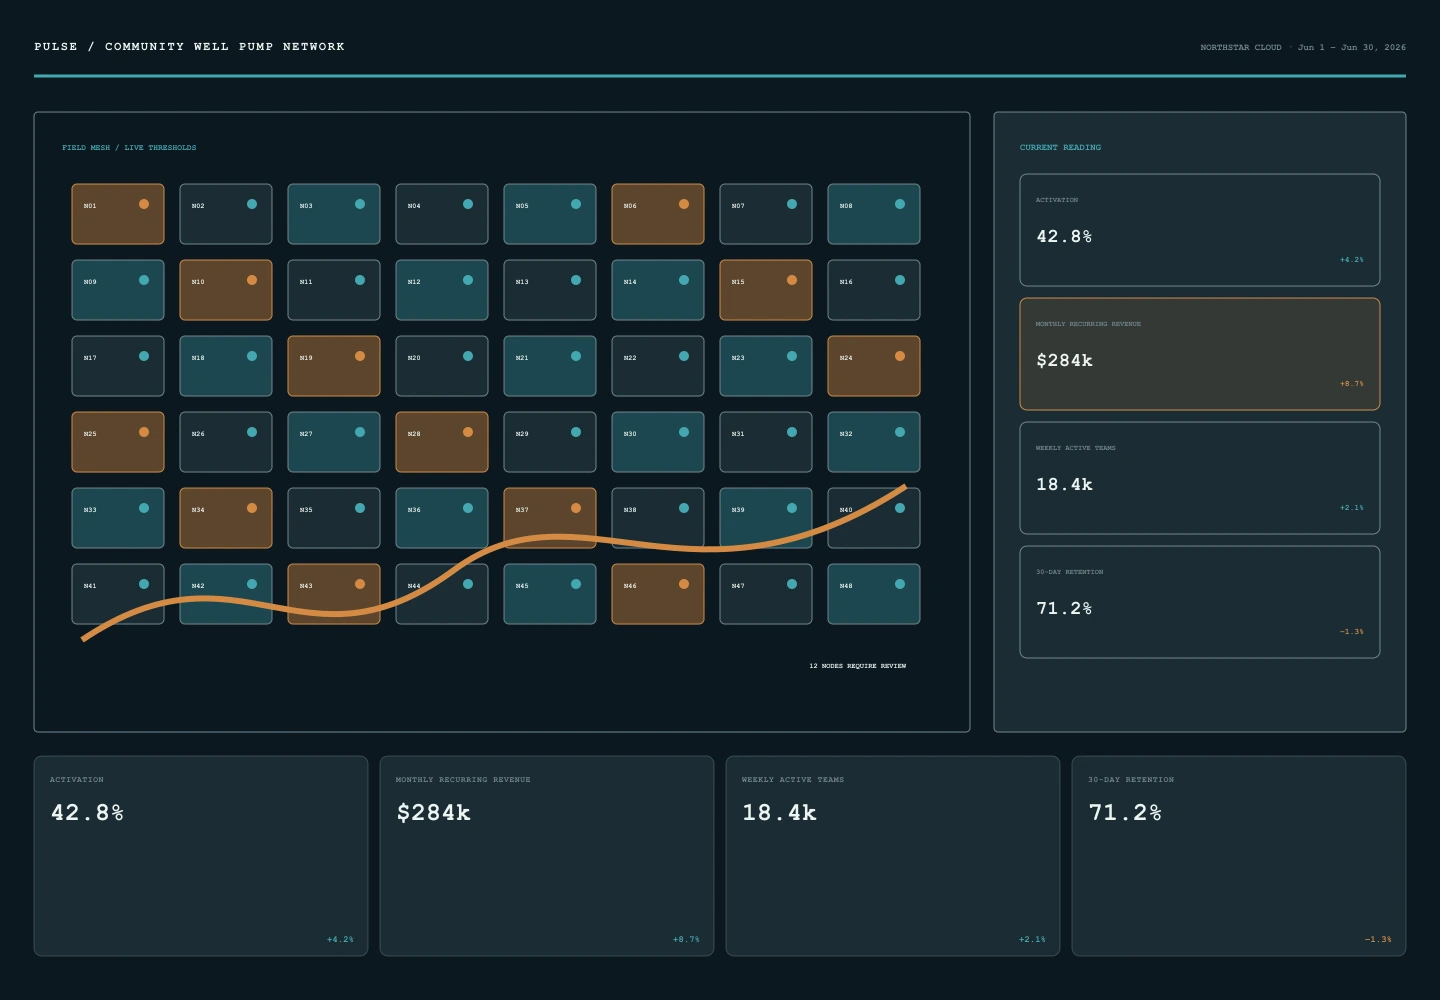Select node tile N36
The width and height of the screenshot is (1440, 1000).
442,518
